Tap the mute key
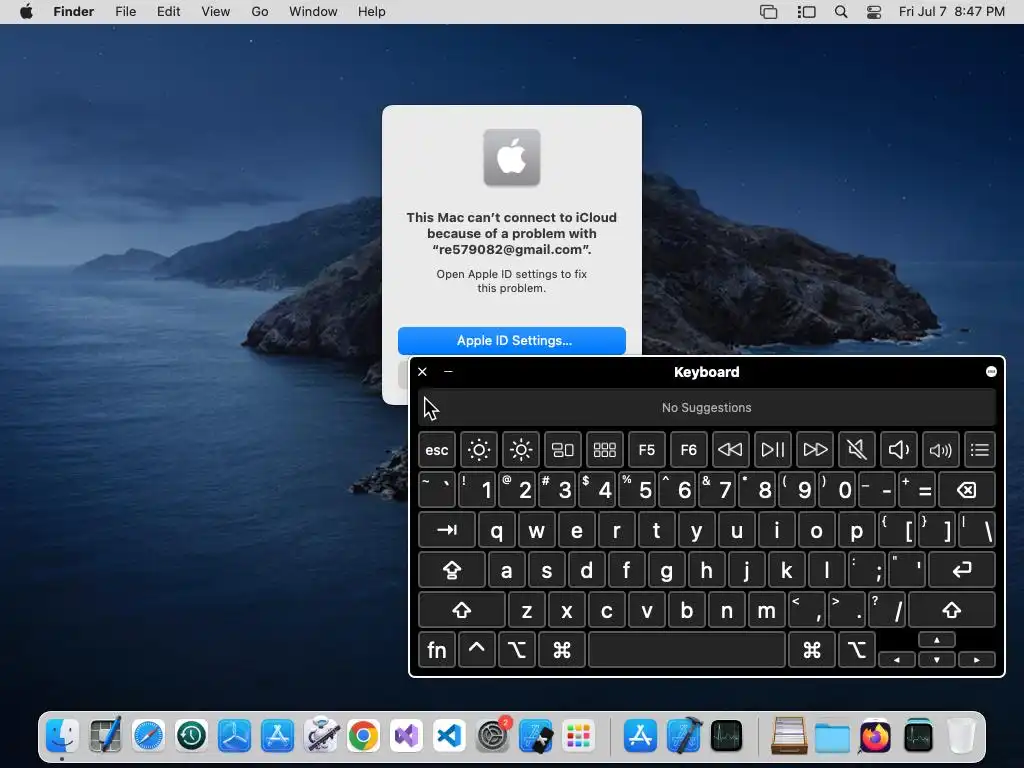The image size is (1024, 768). [856, 450]
